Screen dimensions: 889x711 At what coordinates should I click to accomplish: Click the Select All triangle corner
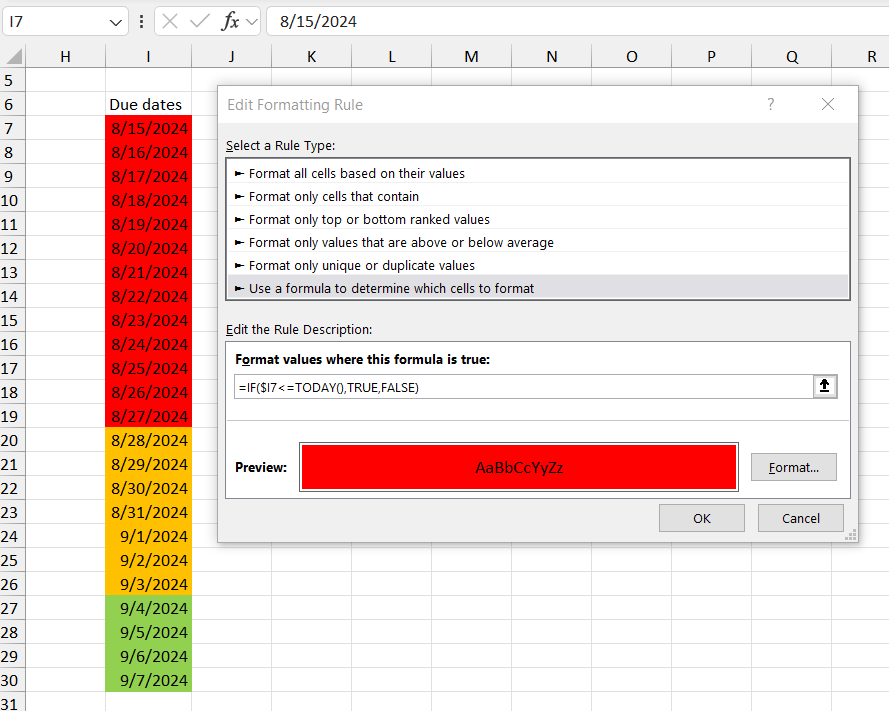[14, 56]
